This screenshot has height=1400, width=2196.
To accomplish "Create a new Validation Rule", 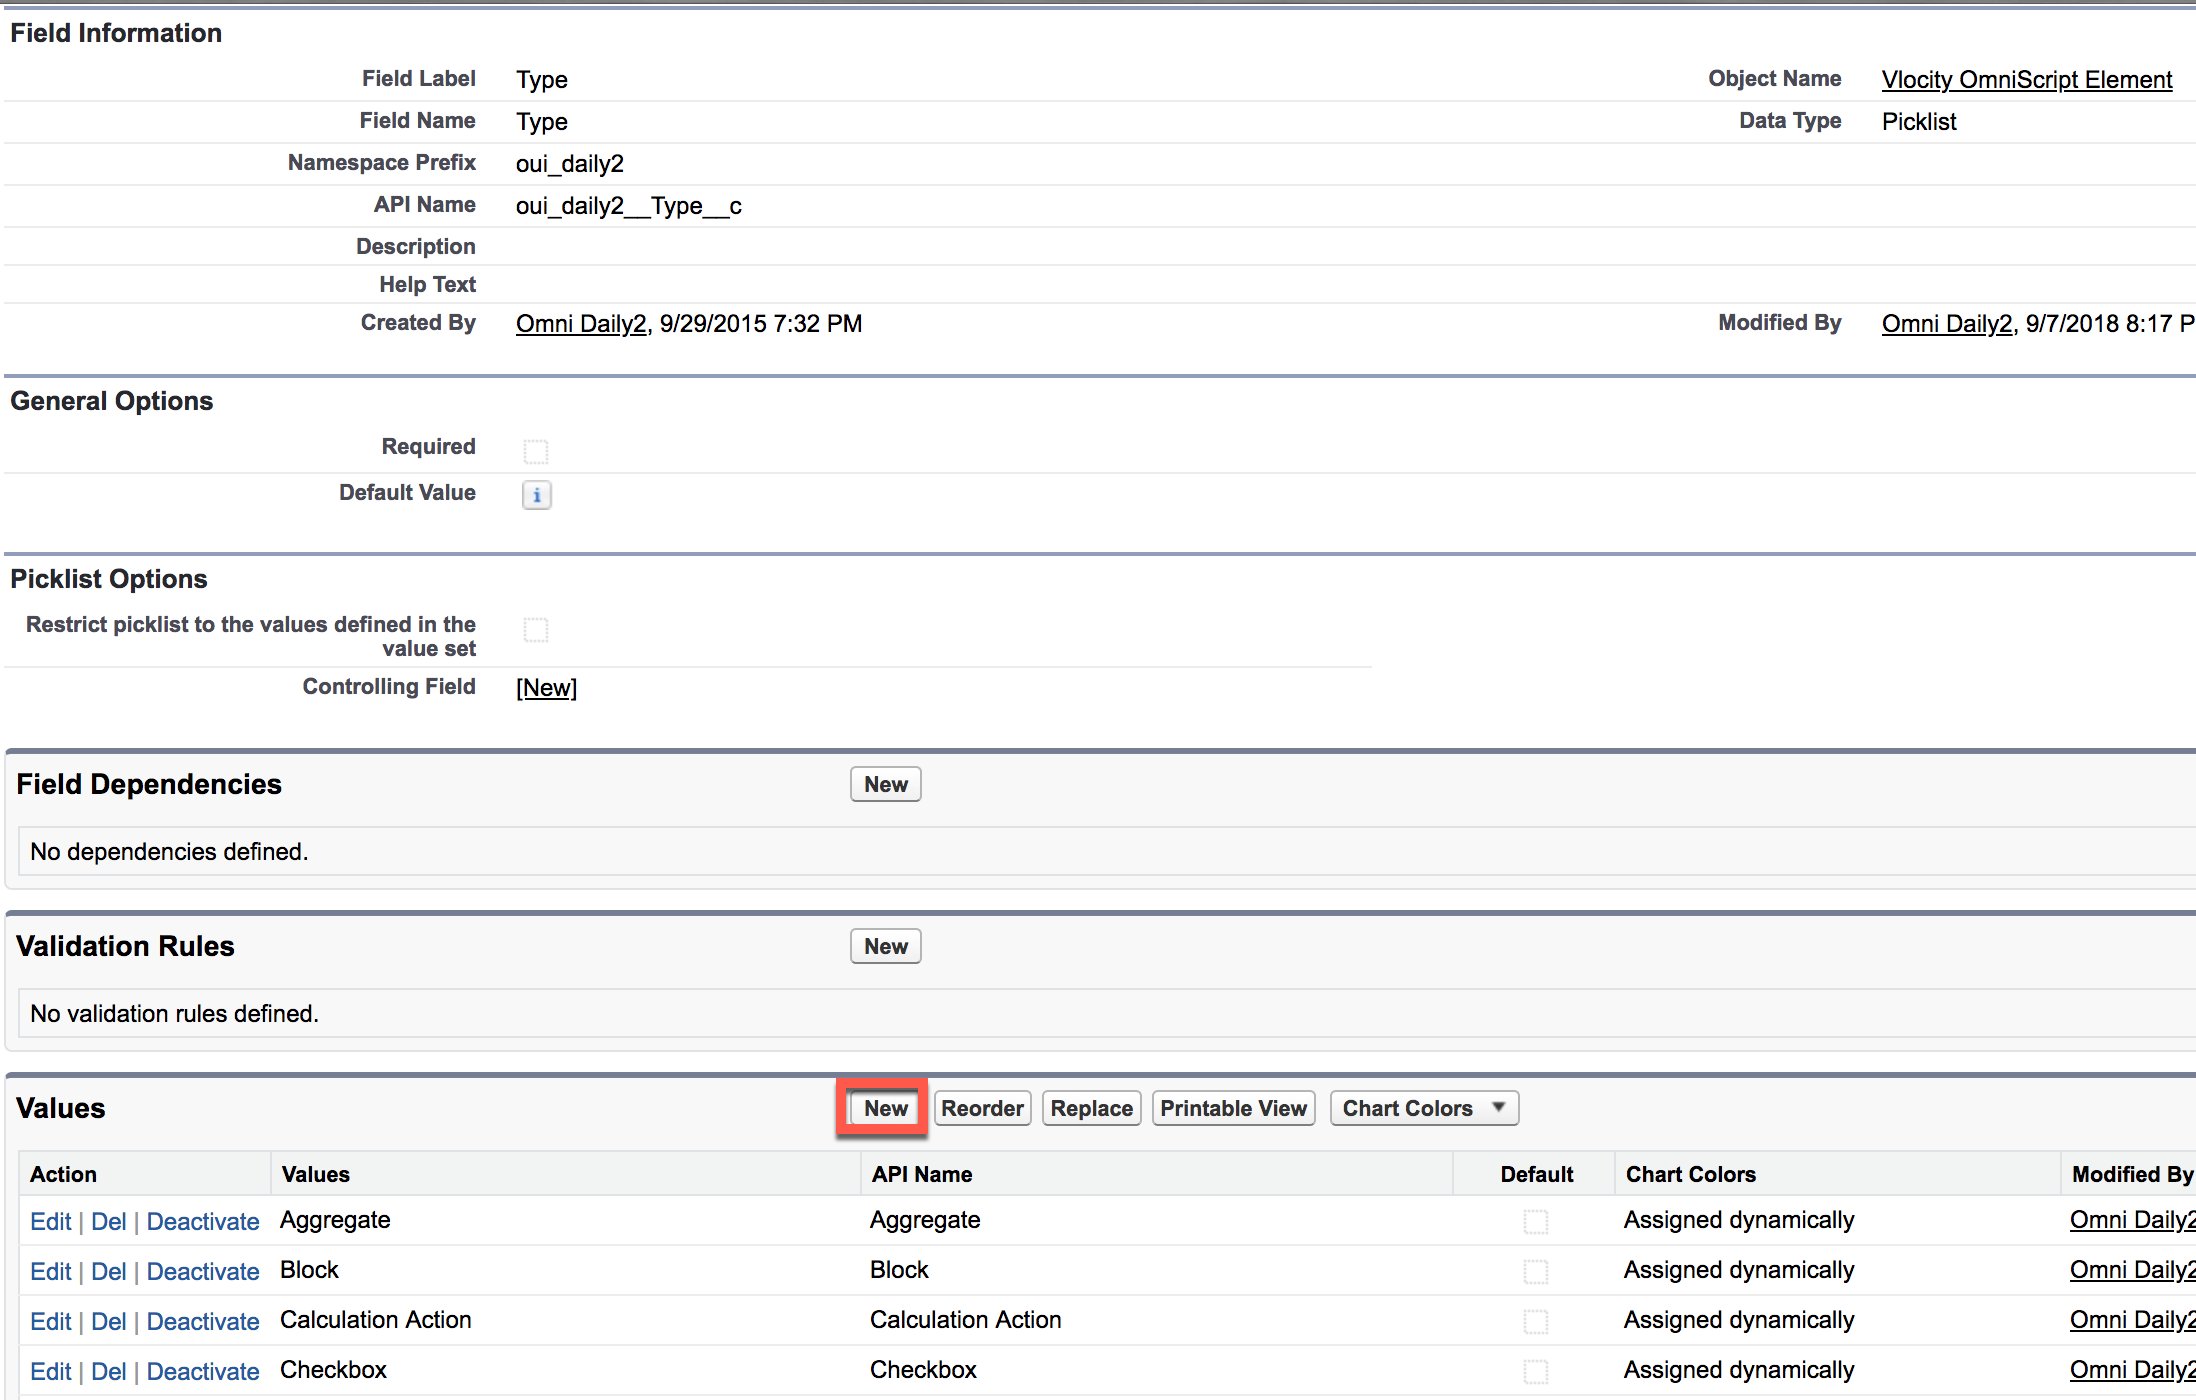I will pos(884,946).
